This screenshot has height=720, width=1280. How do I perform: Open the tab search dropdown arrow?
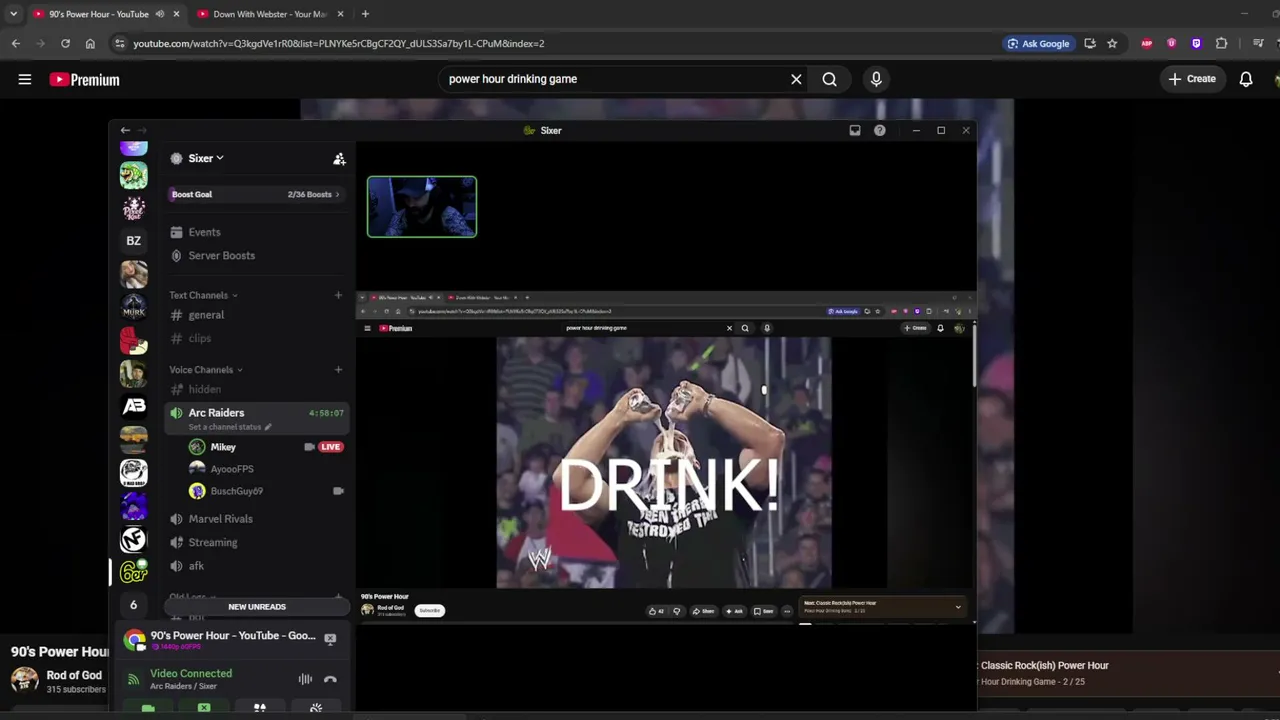[x=13, y=14]
